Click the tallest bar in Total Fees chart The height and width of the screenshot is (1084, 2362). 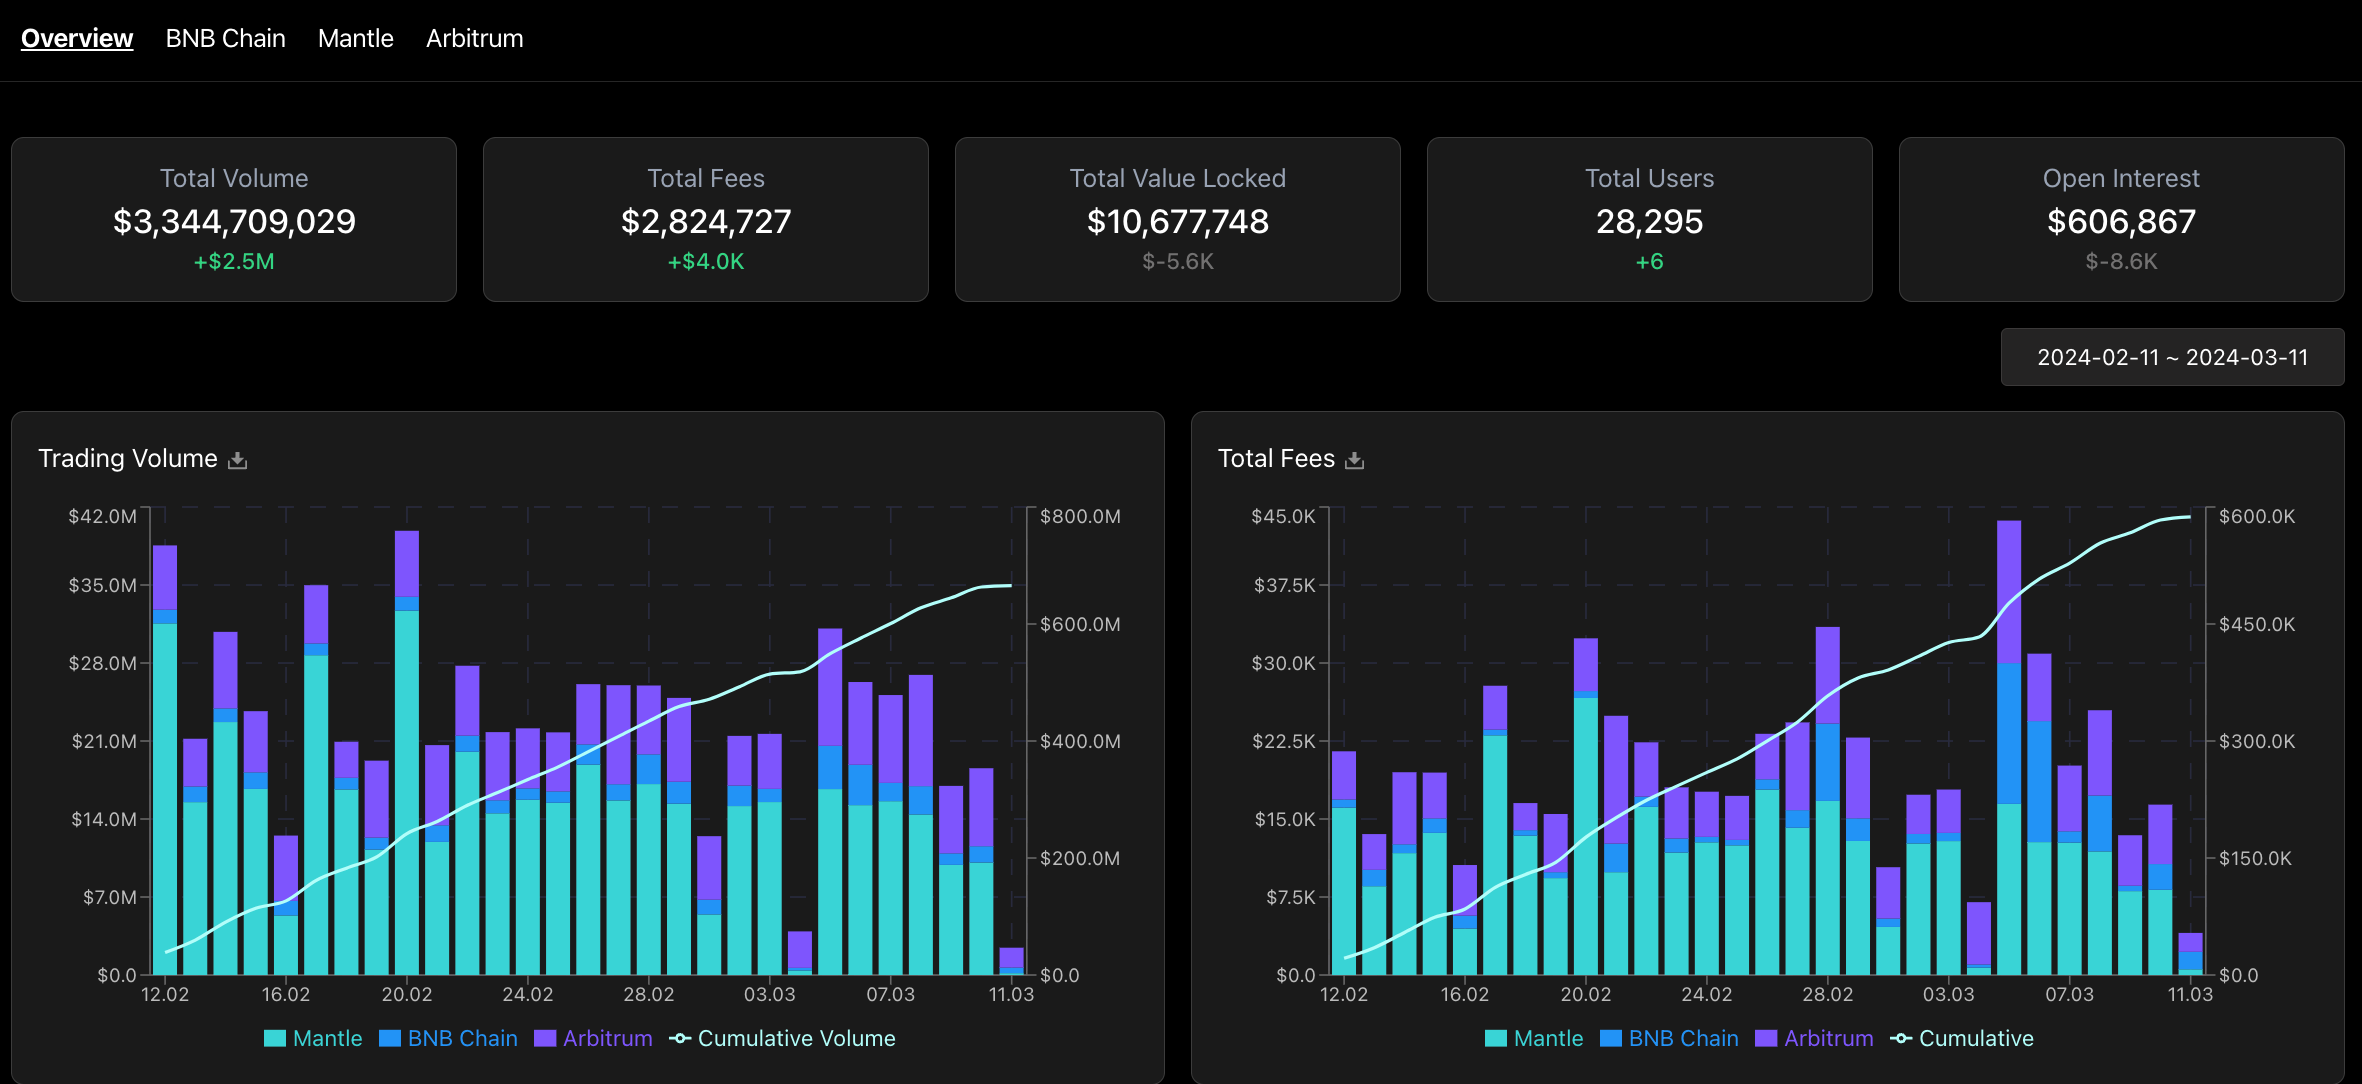point(2008,750)
